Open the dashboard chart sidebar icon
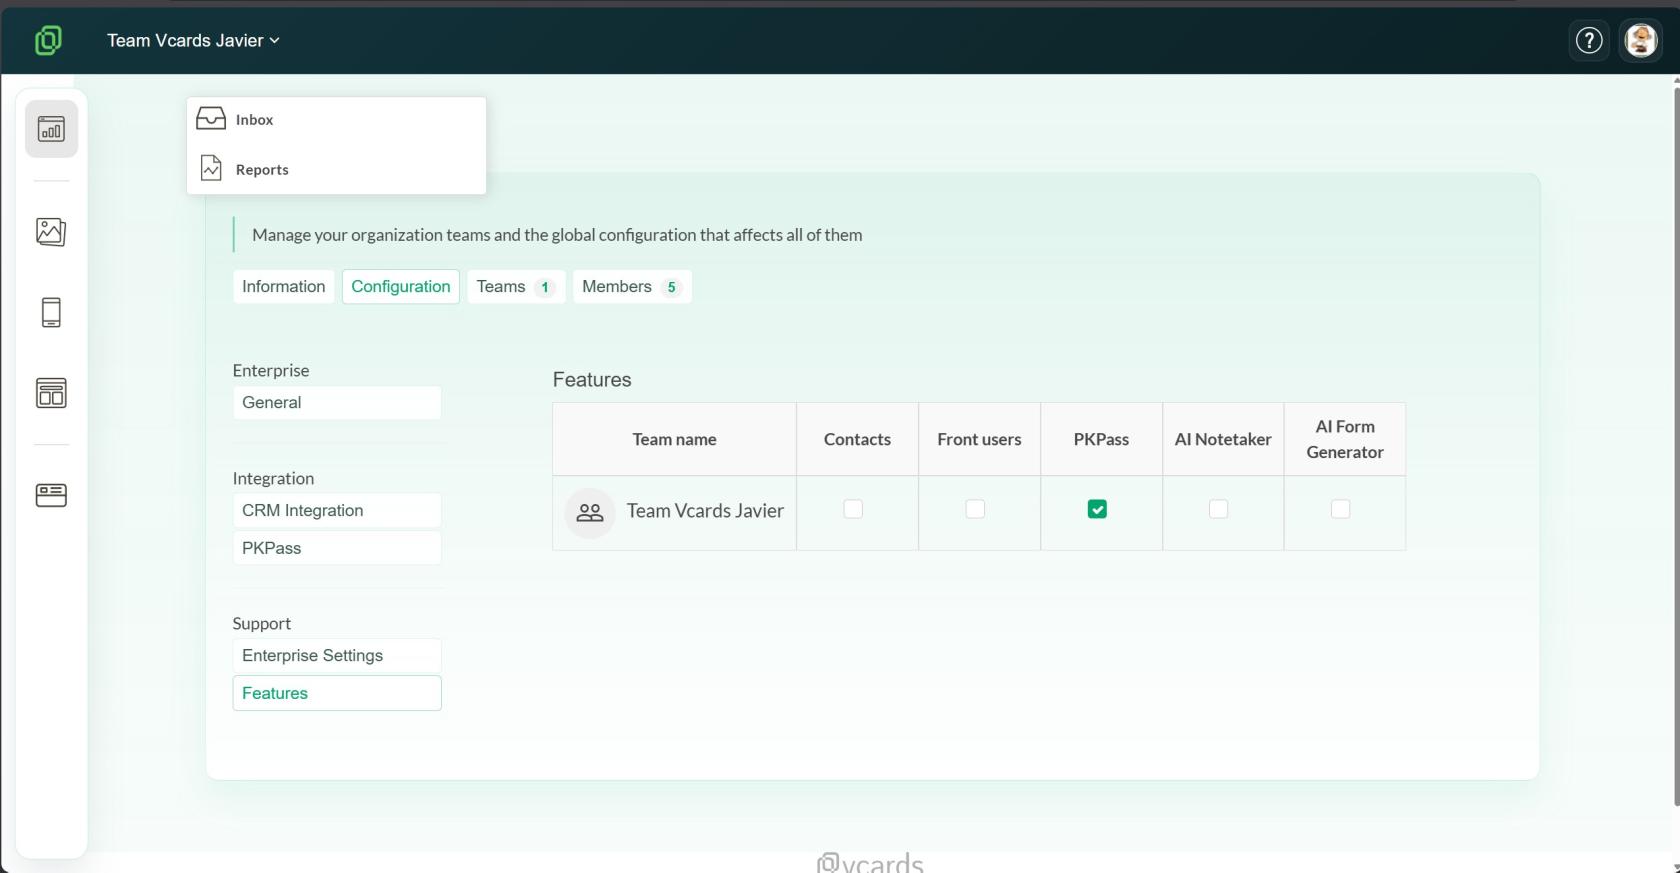This screenshot has height=873, width=1680. (x=51, y=129)
